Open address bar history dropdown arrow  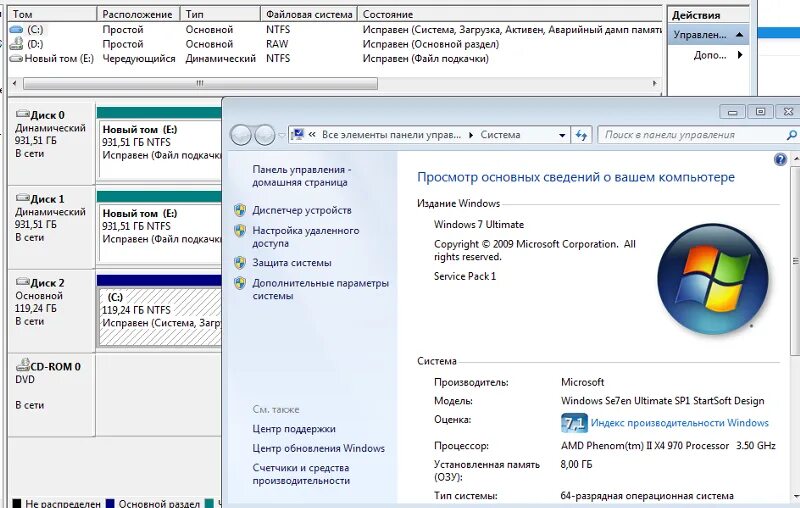(x=562, y=135)
